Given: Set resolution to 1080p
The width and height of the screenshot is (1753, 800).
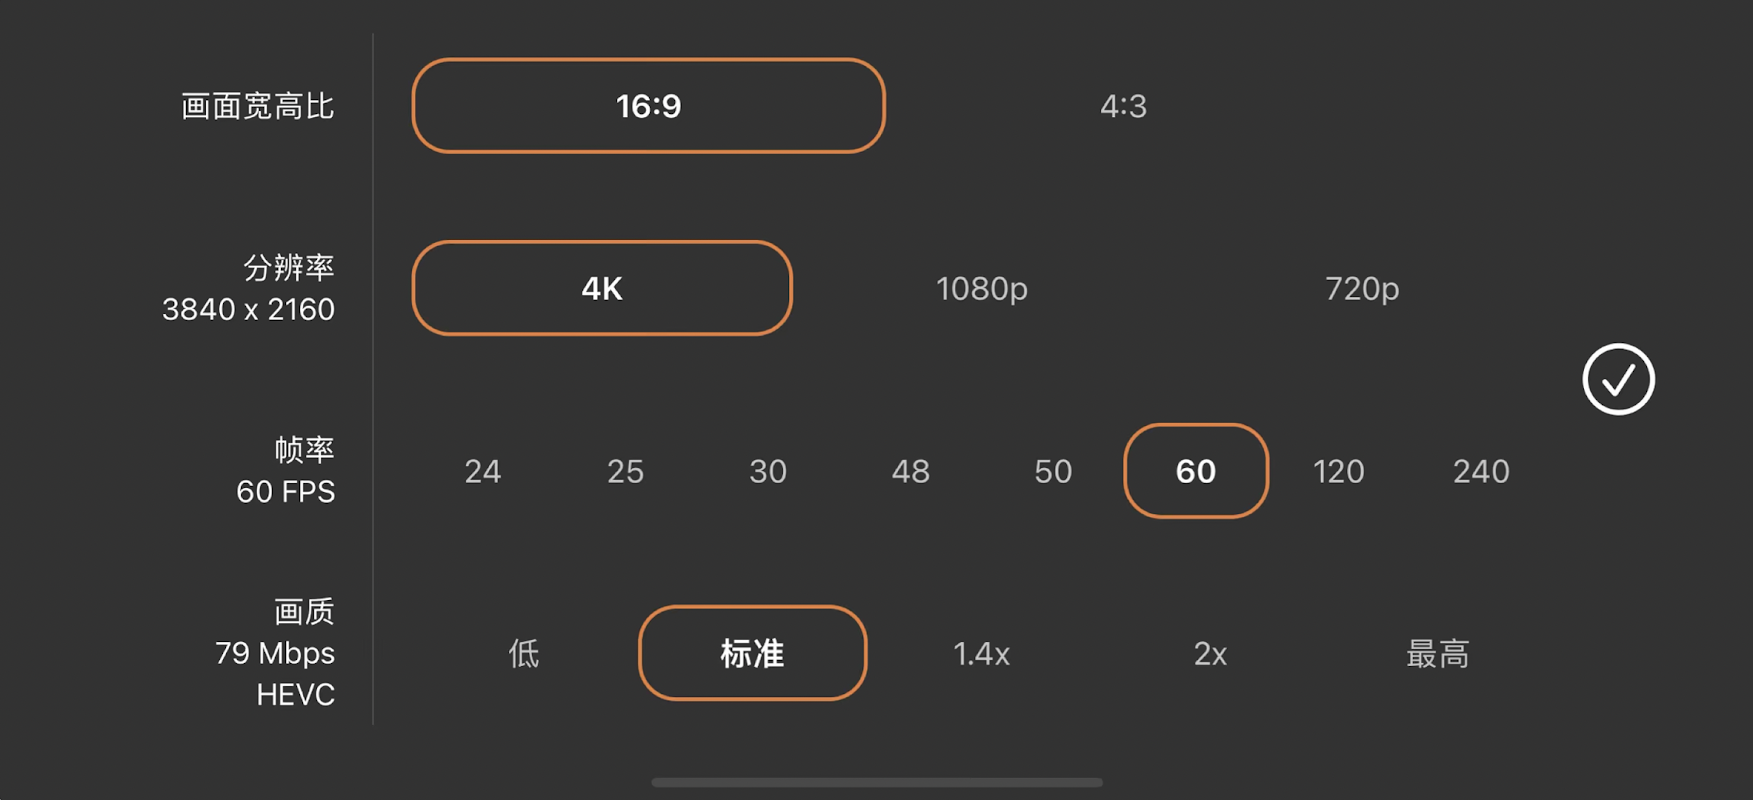Looking at the screenshot, I should pos(981,288).
